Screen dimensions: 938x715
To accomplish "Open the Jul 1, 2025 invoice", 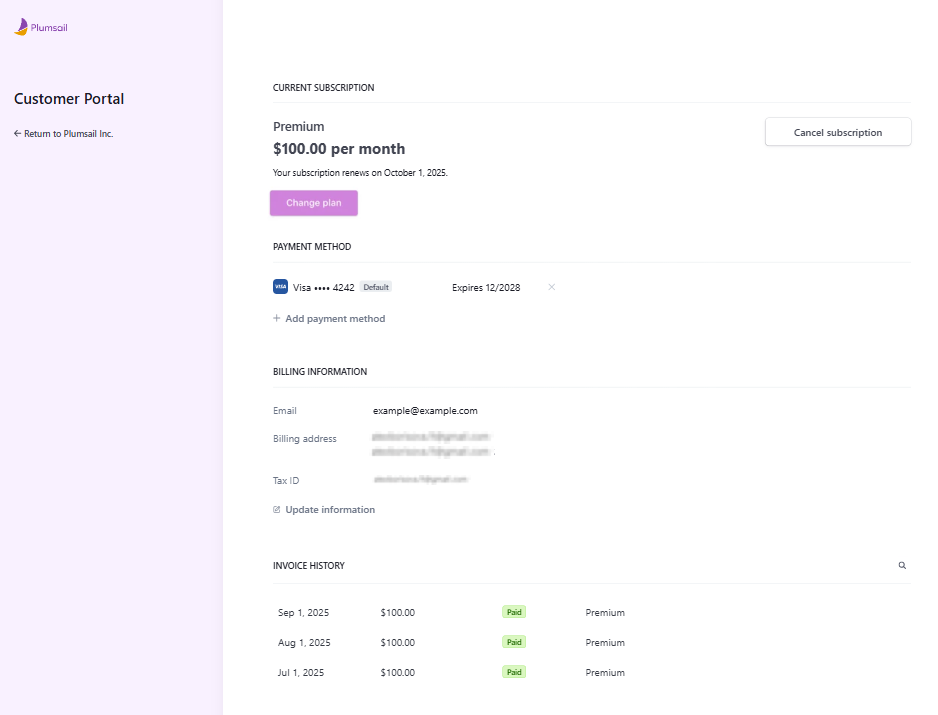I will [303, 673].
